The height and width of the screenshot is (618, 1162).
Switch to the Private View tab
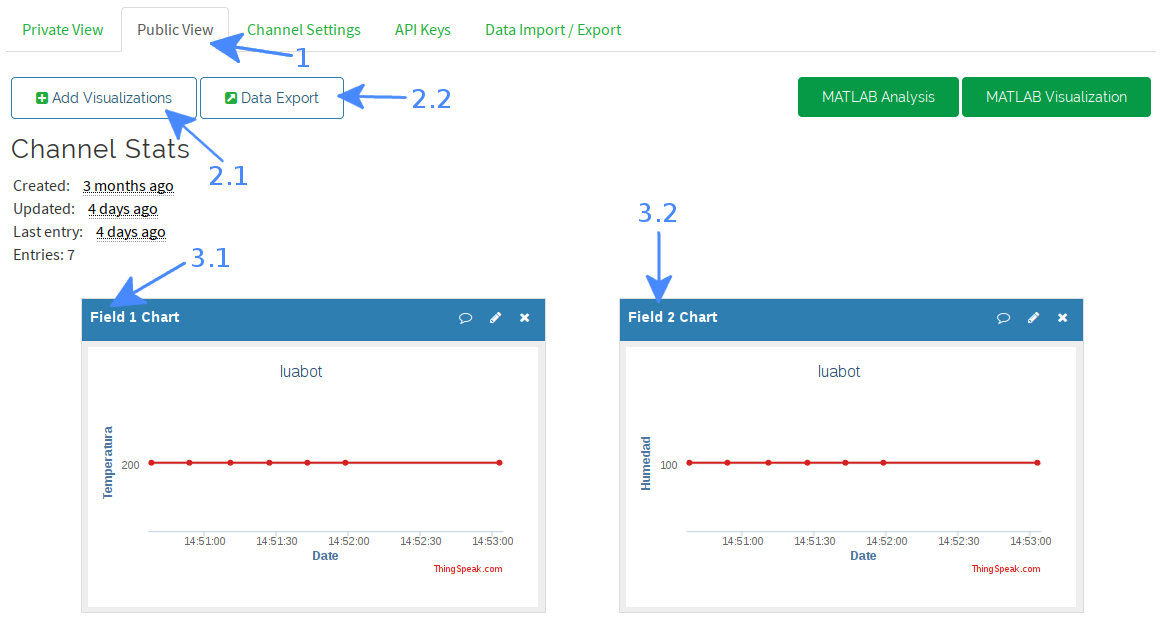pos(63,30)
